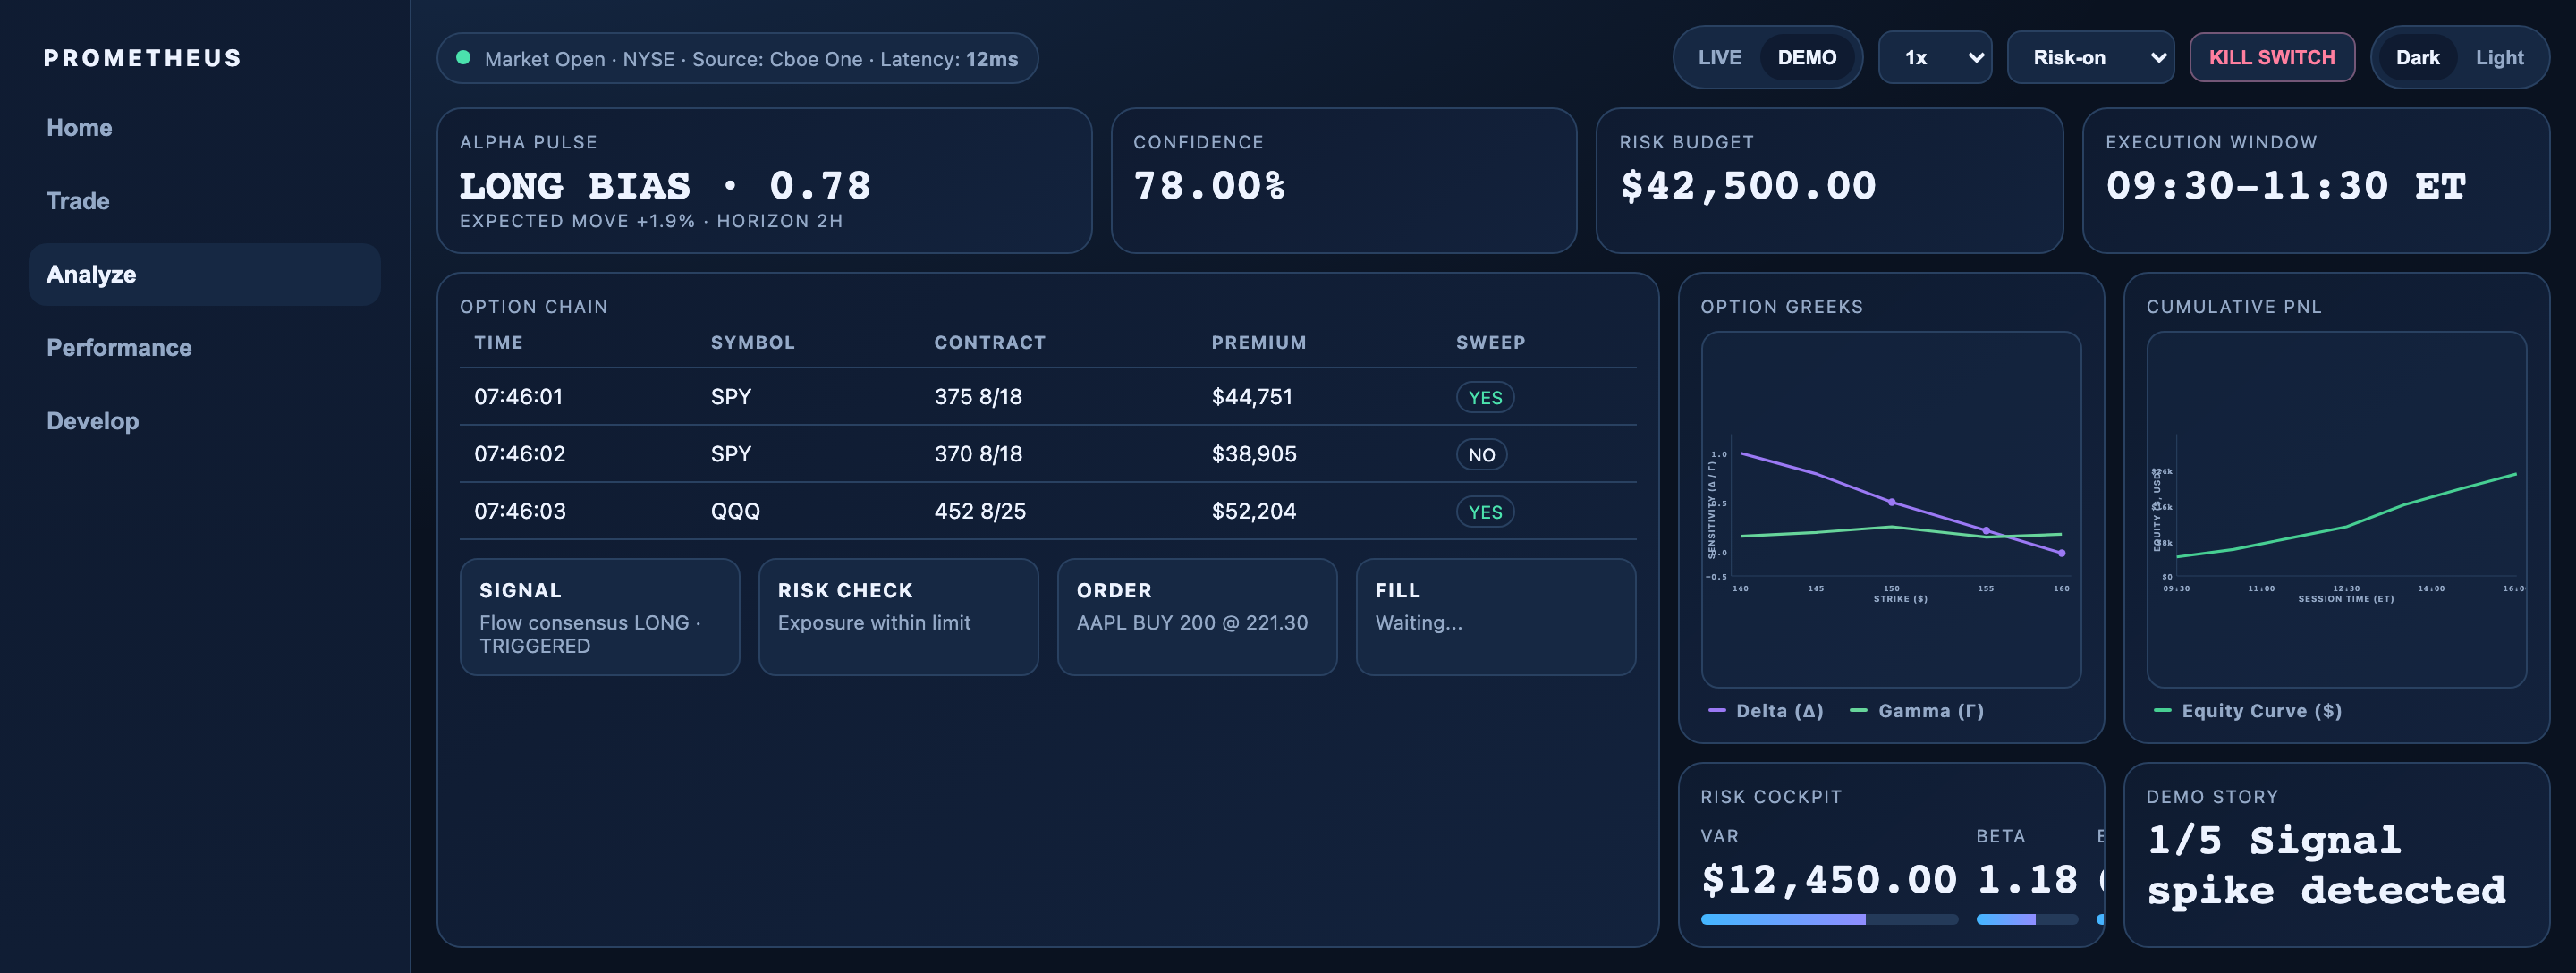This screenshot has width=2576, height=973.
Task: Enable the Dark theme
Action: 2417,58
